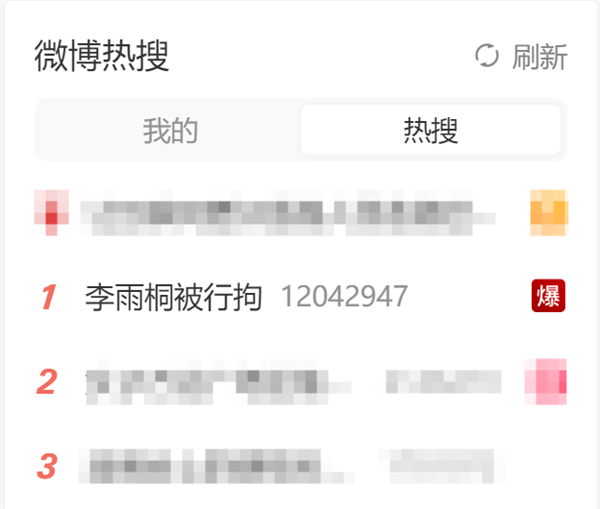
Task: Click the dark red 爆 badge
Action: 548,295
